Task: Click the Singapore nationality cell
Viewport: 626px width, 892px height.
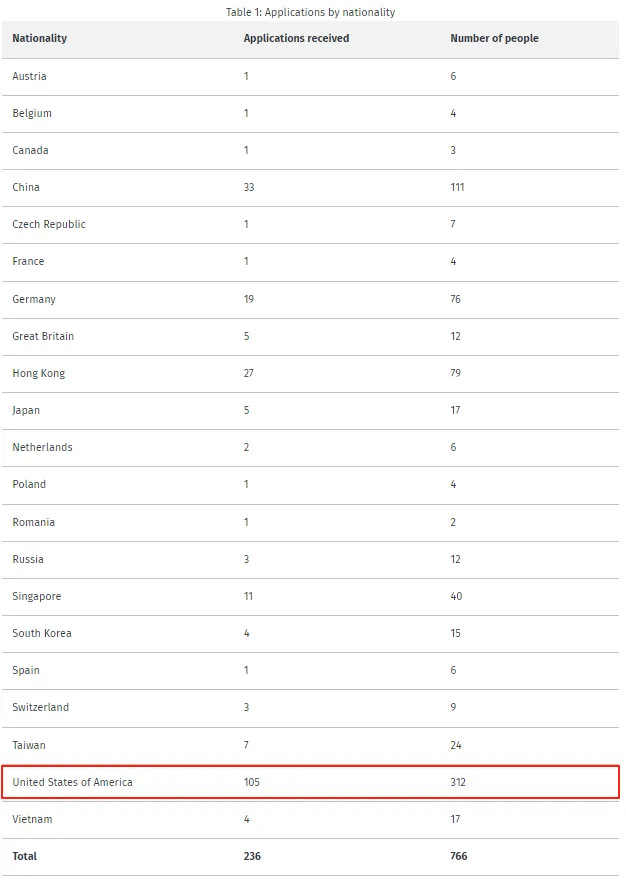Action: [x=37, y=597]
